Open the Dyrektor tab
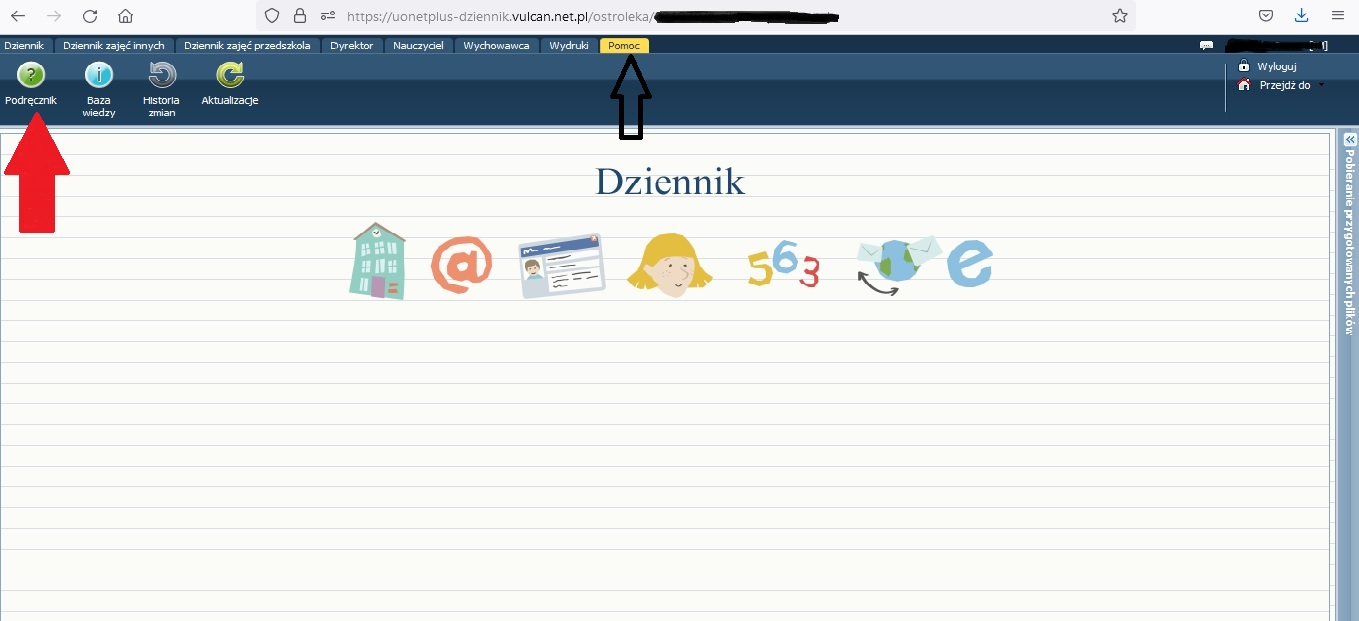 pyautogui.click(x=352, y=45)
